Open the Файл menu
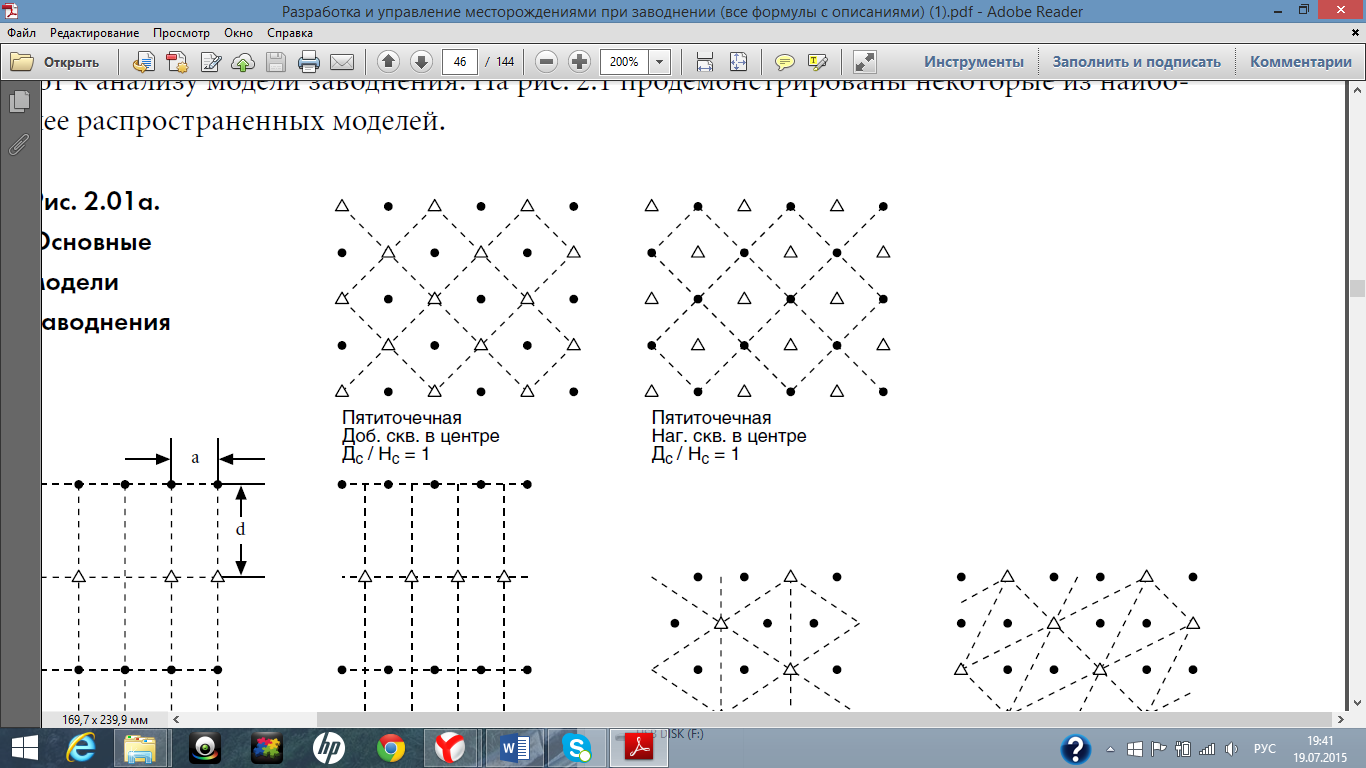This screenshot has height=768, width=1366. pos(21,33)
